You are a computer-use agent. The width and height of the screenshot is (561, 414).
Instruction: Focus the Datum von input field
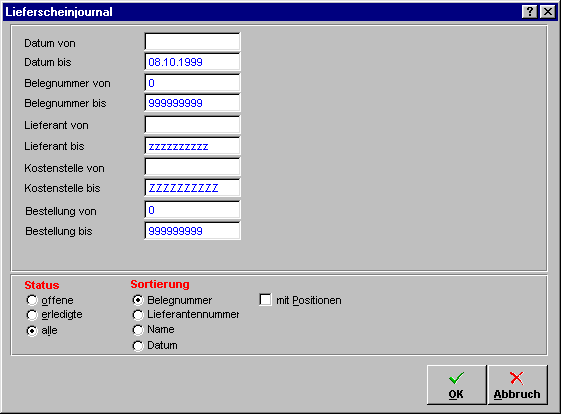pos(192,42)
